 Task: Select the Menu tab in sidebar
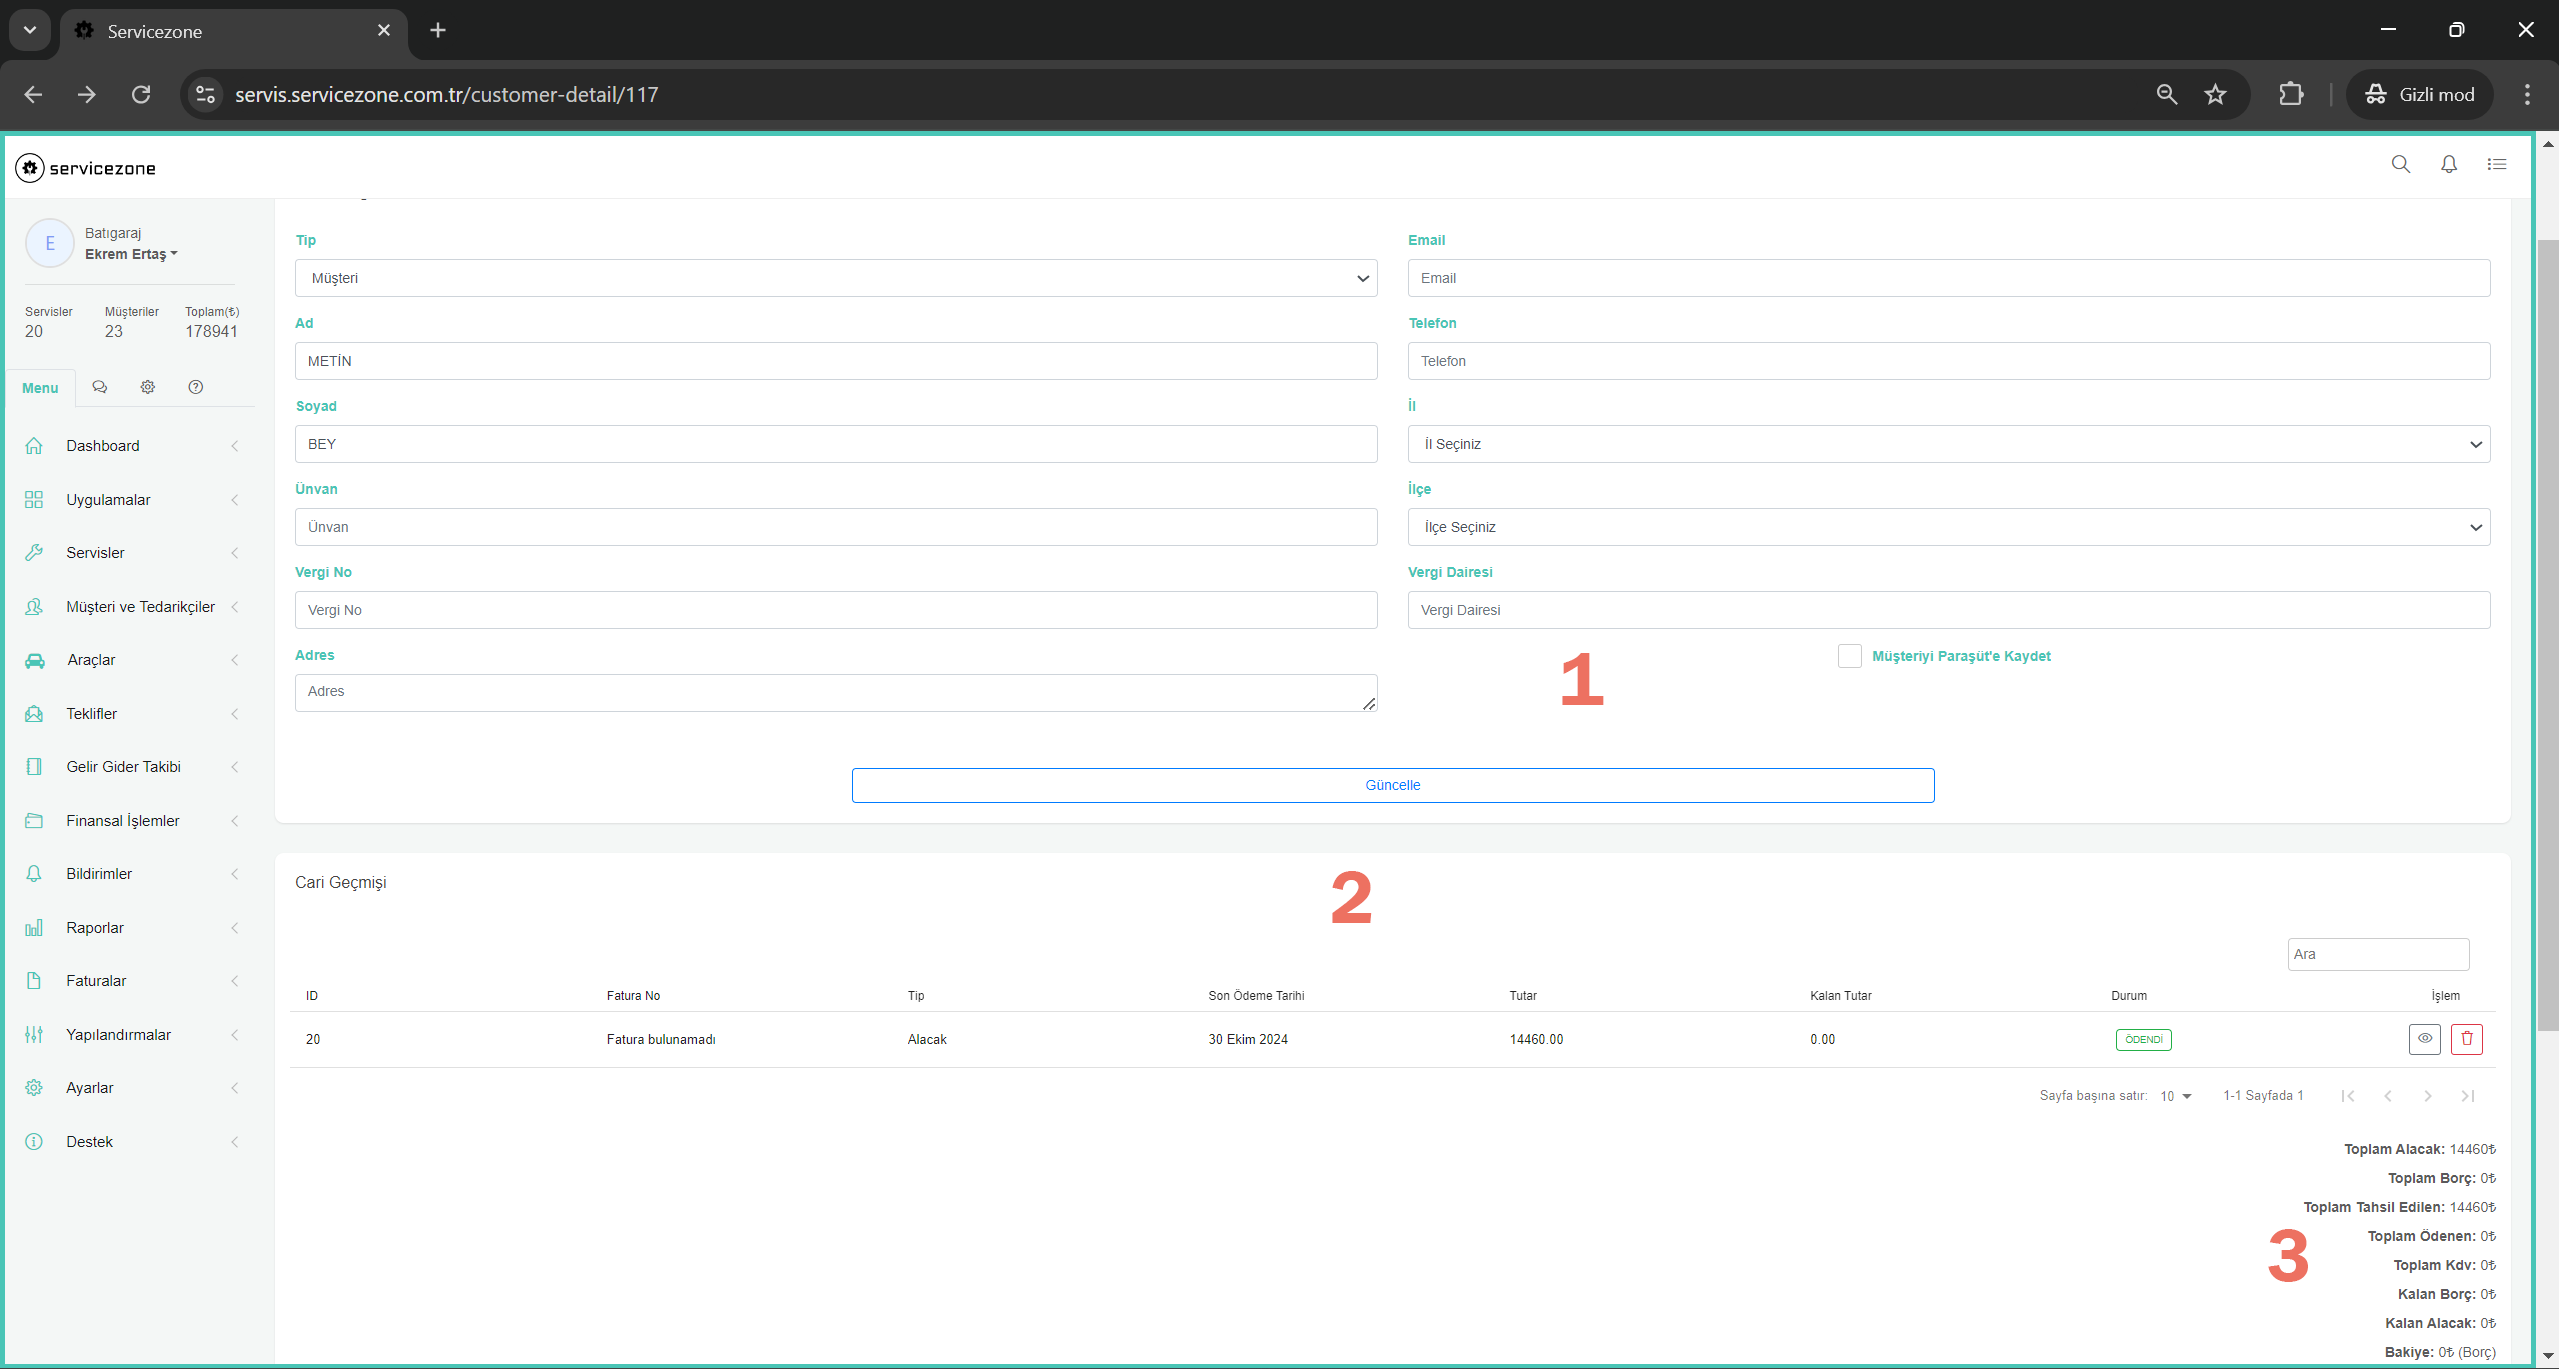[x=40, y=388]
